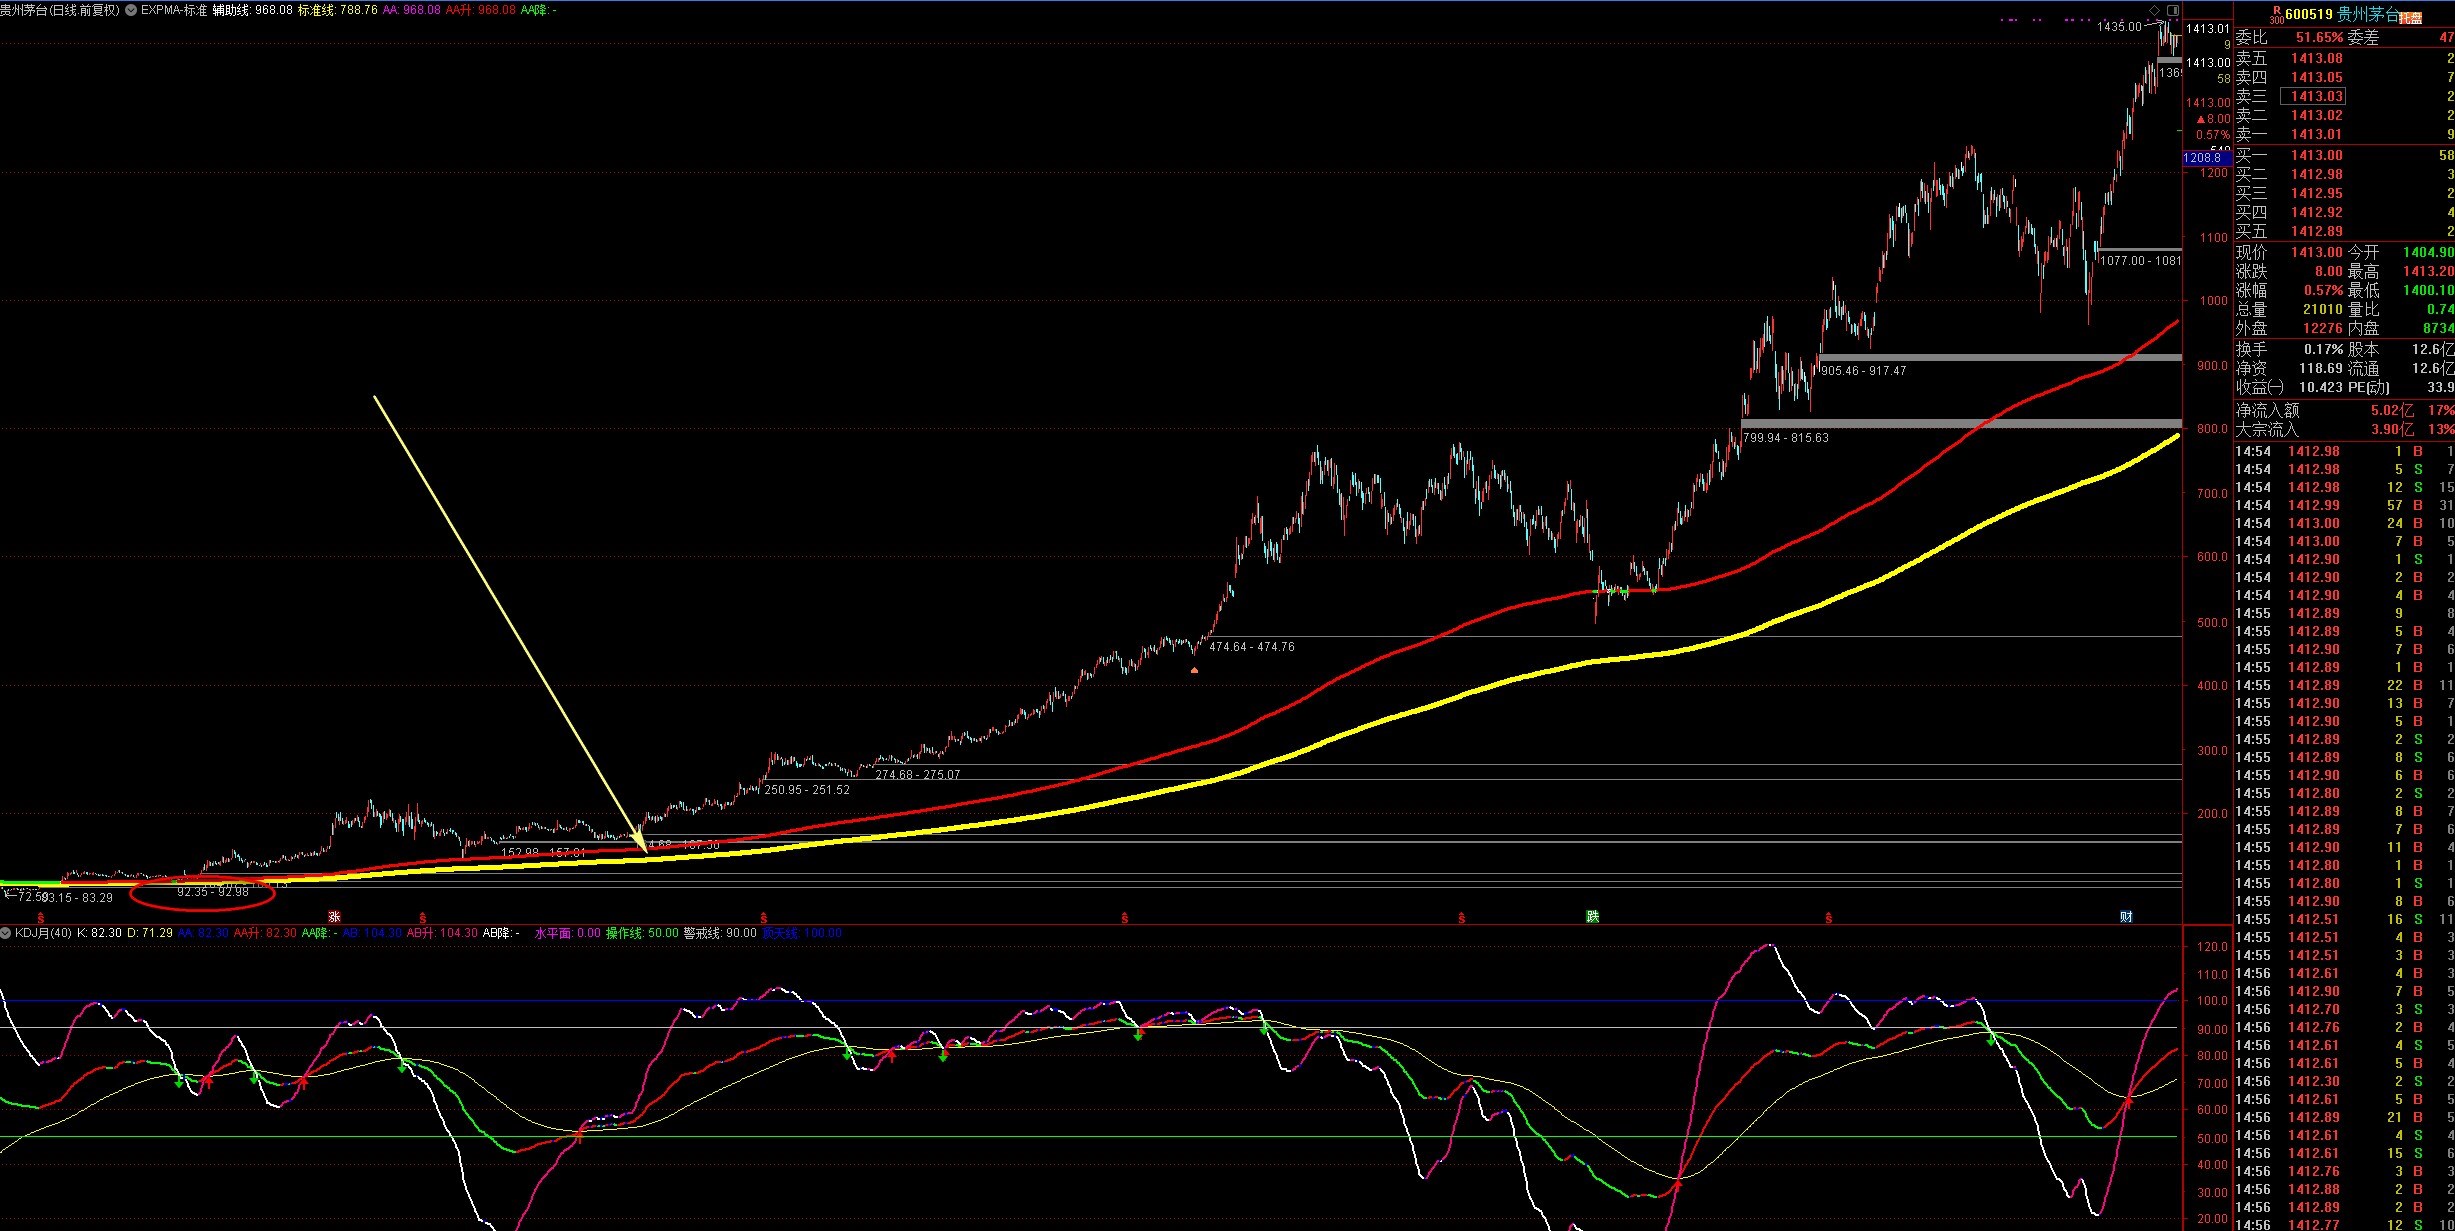Click the KDJ K: 82.30 readout

click(x=99, y=933)
